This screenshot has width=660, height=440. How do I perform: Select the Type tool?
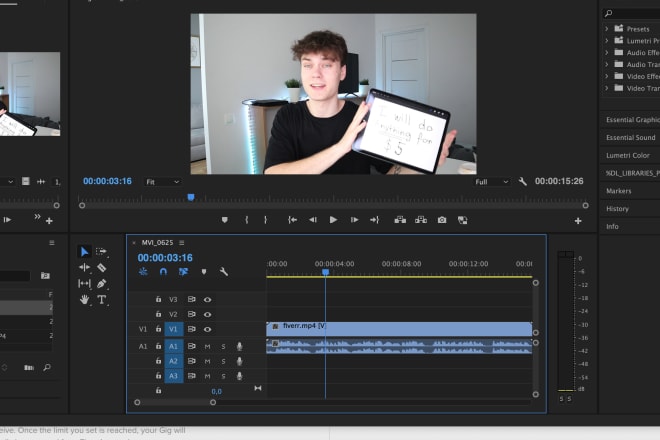pyautogui.click(x=102, y=299)
